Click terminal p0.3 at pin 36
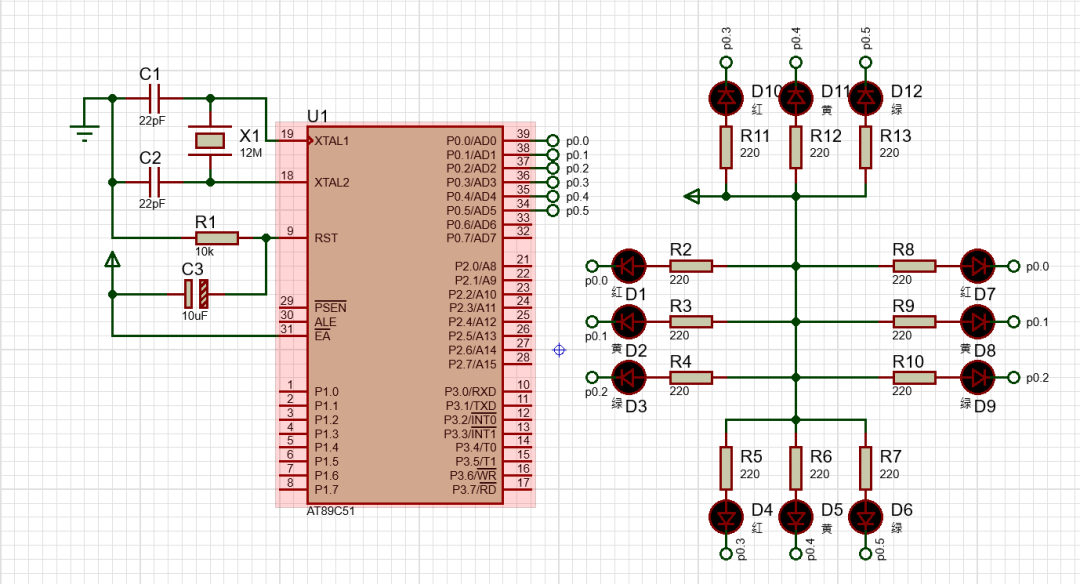 pos(552,182)
